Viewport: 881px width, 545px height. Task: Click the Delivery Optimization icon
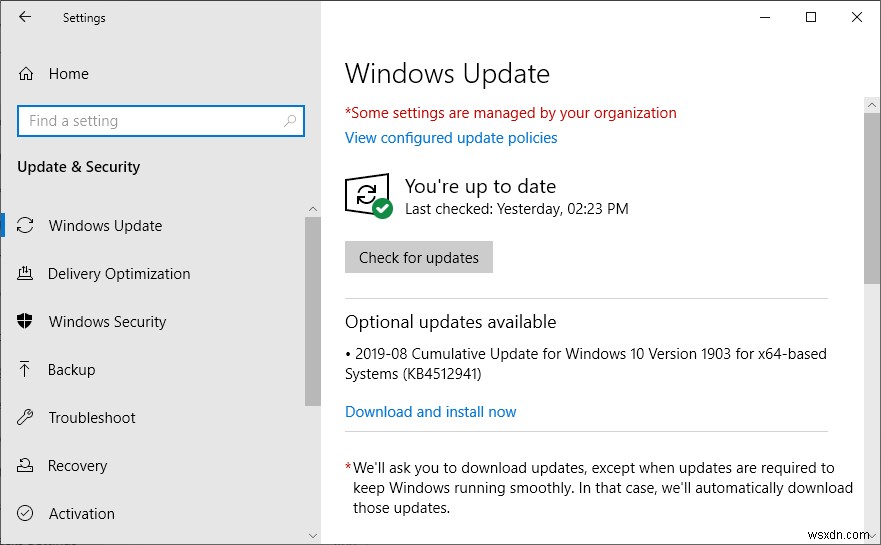(26, 273)
